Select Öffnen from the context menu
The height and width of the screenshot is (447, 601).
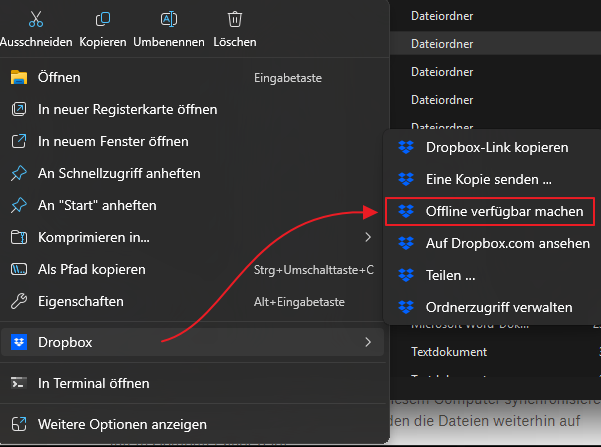pos(59,77)
